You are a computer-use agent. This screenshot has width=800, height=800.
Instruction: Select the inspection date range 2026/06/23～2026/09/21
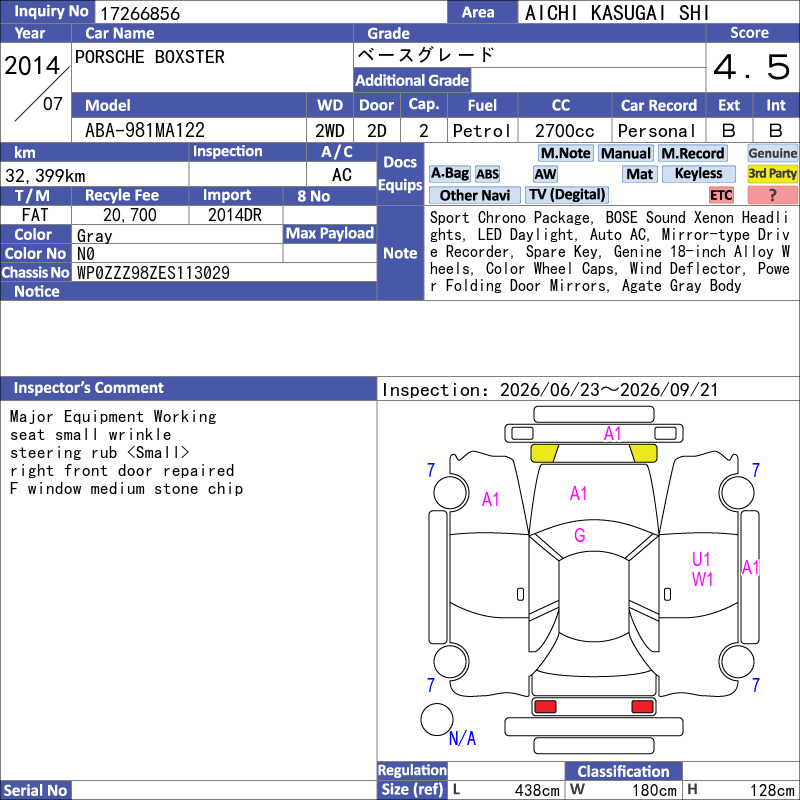(609, 390)
